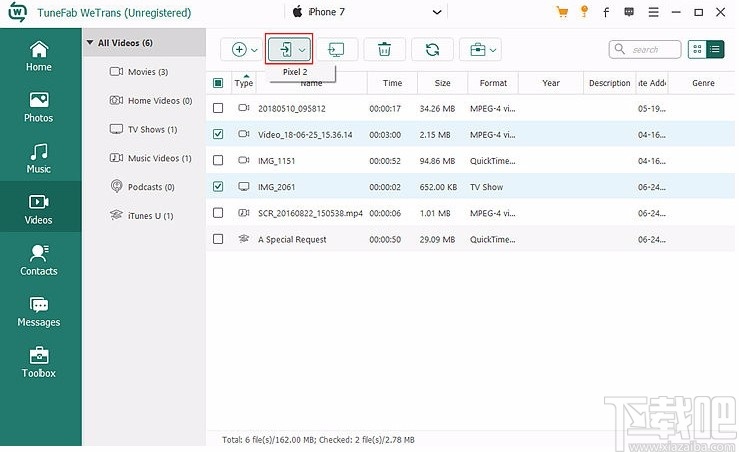739x452 pixels.
Task: Sort by the Description column header
Action: pyautogui.click(x=609, y=83)
